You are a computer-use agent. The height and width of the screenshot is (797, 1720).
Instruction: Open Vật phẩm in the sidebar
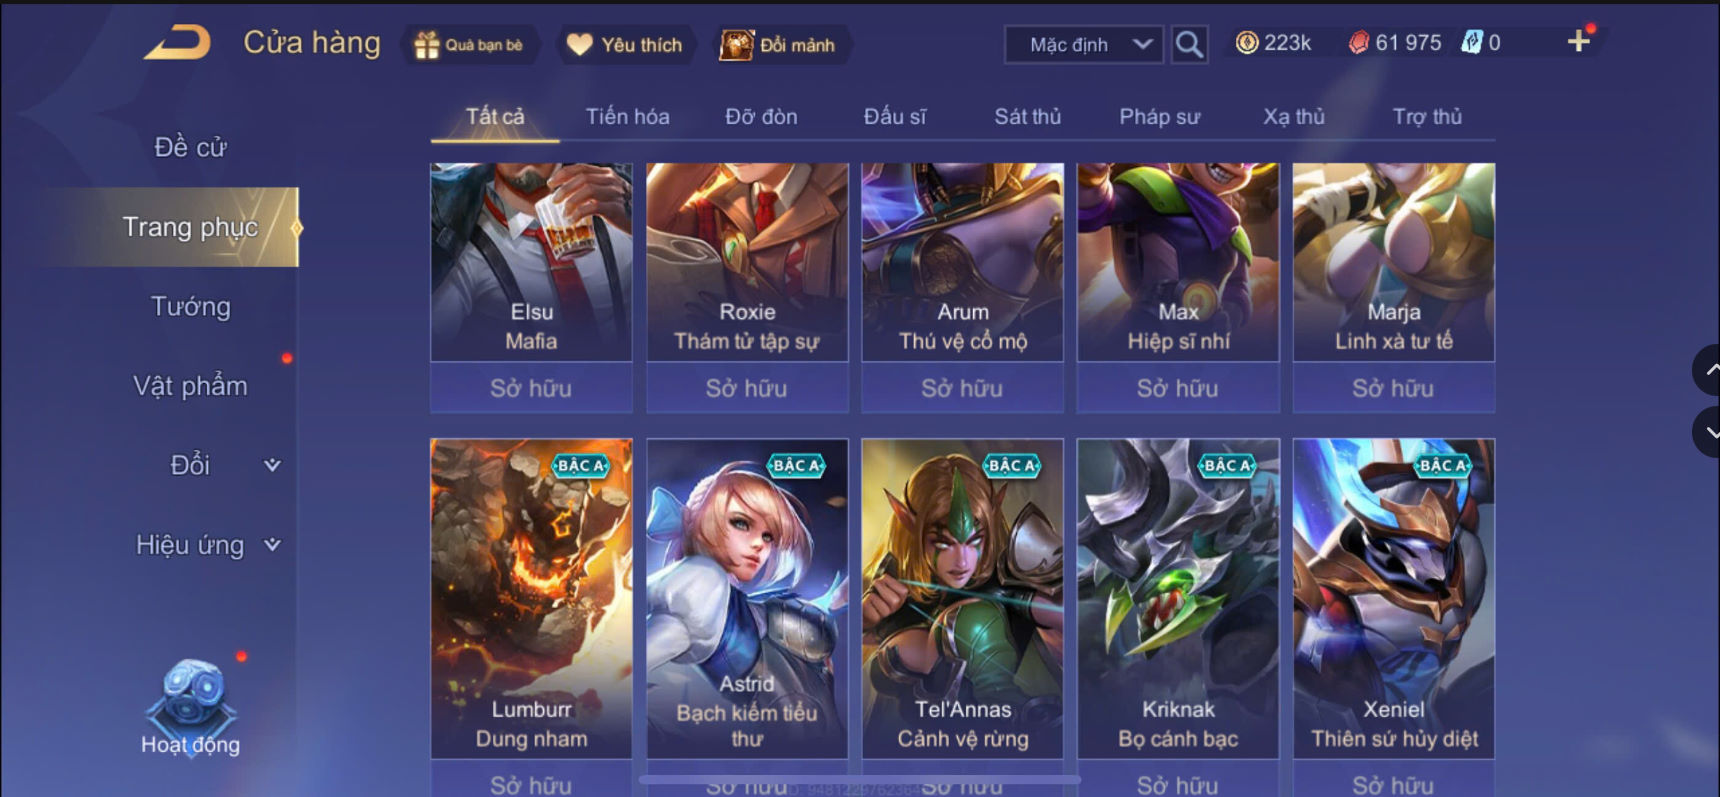pyautogui.click(x=190, y=386)
